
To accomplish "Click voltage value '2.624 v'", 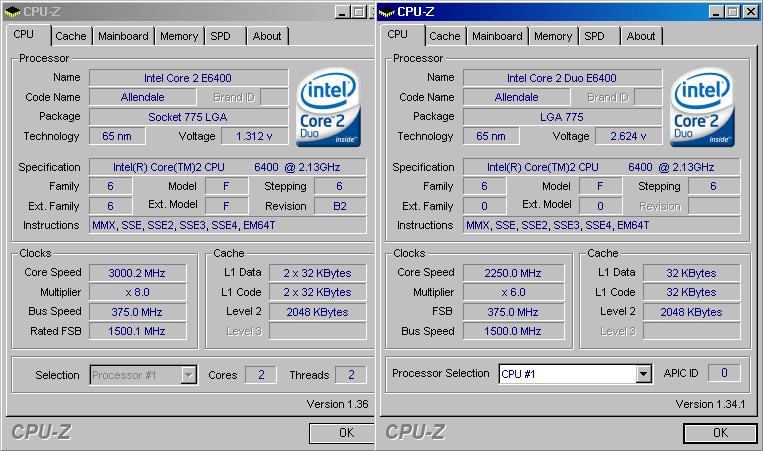I will [629, 136].
